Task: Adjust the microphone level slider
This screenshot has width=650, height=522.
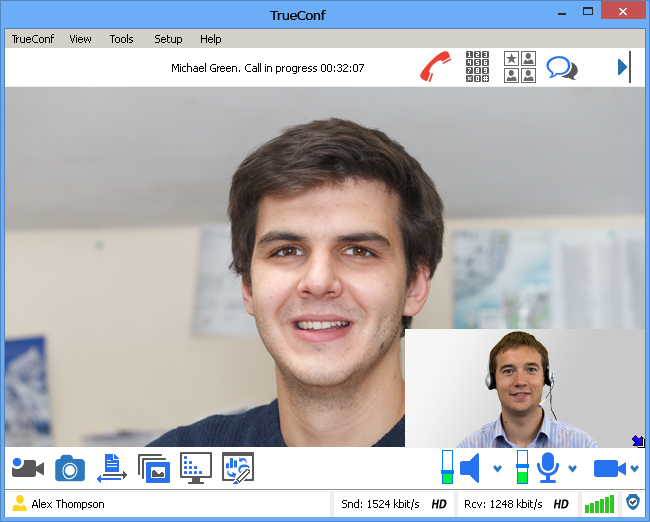Action: [x=522, y=467]
